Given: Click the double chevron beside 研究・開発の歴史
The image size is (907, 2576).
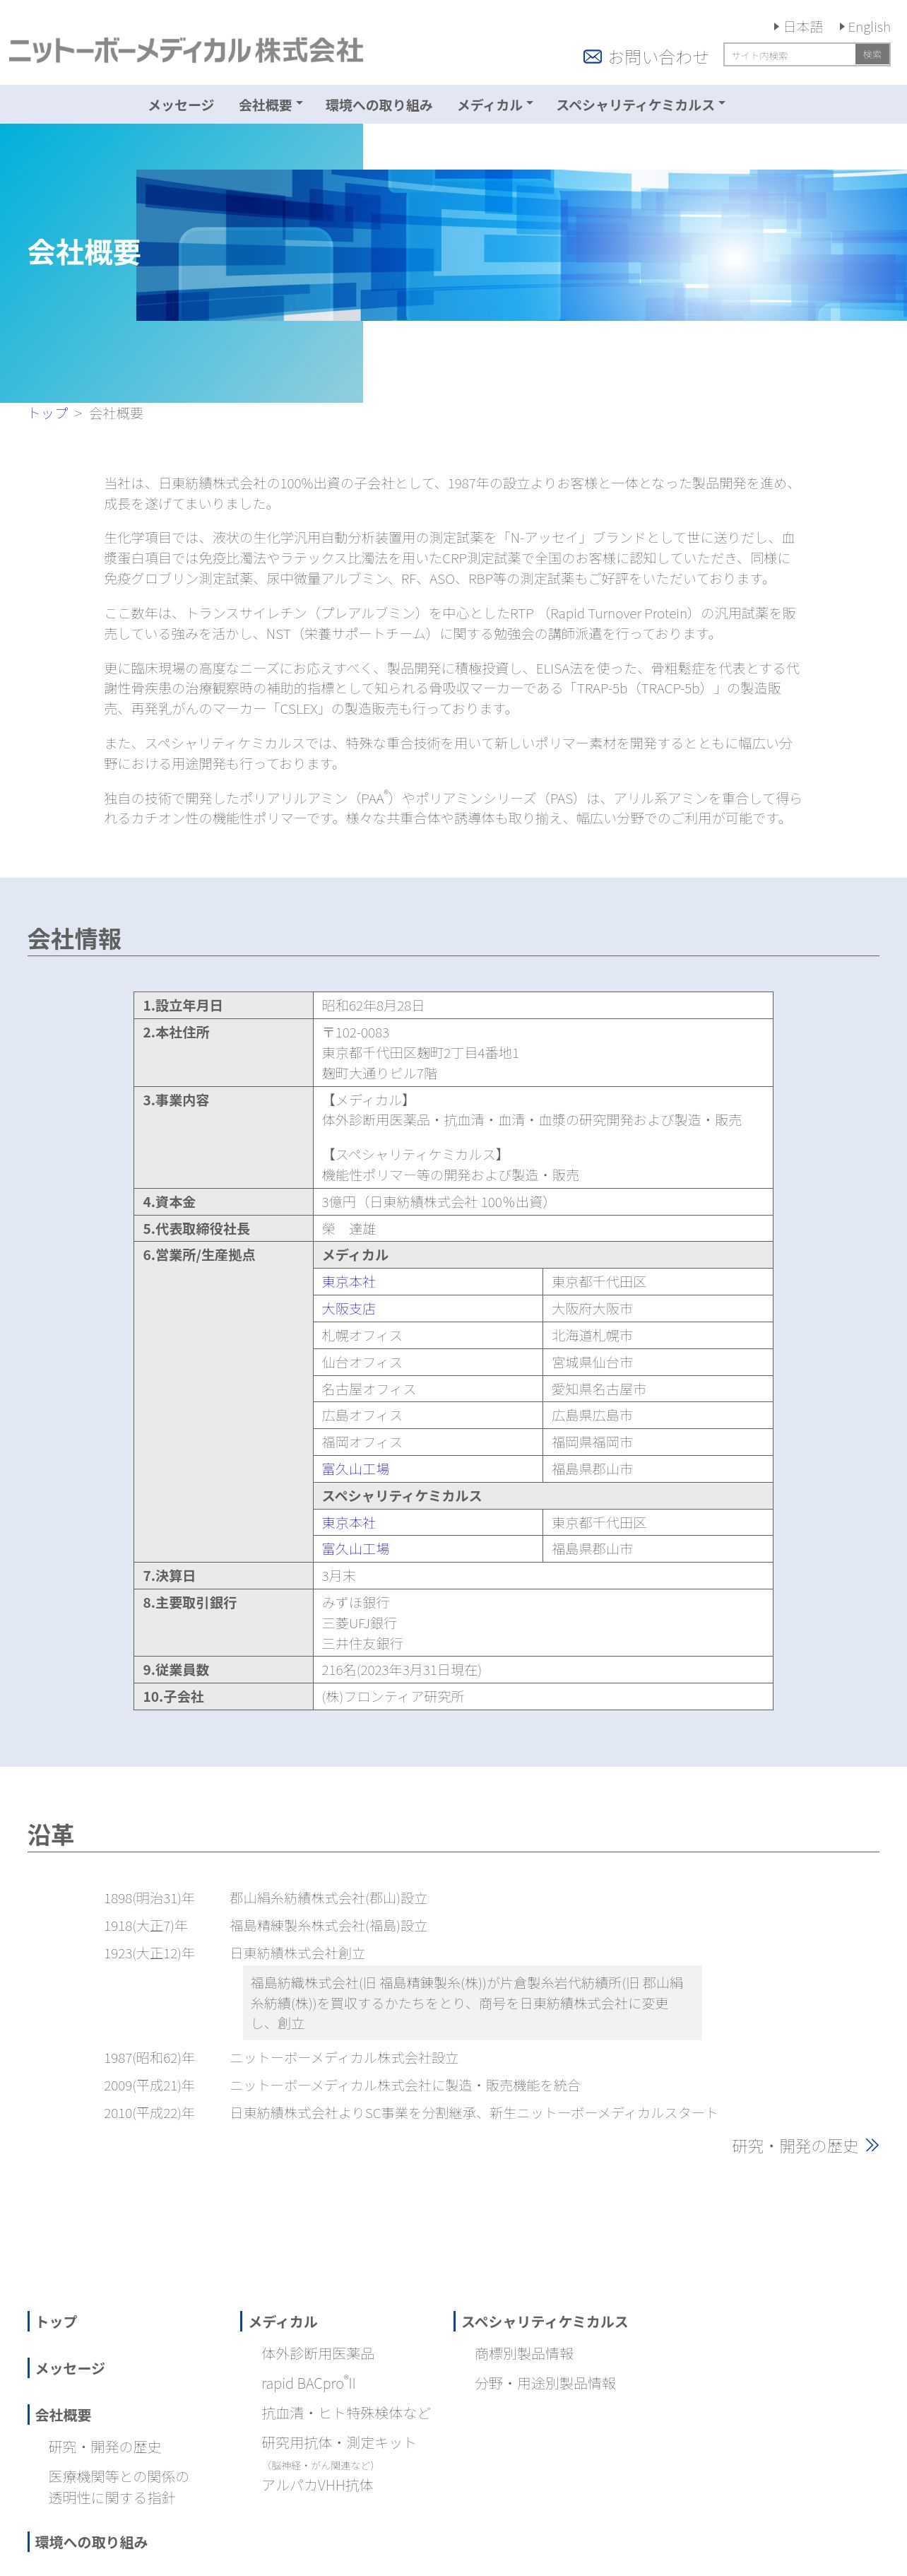Looking at the screenshot, I should click(x=872, y=2145).
